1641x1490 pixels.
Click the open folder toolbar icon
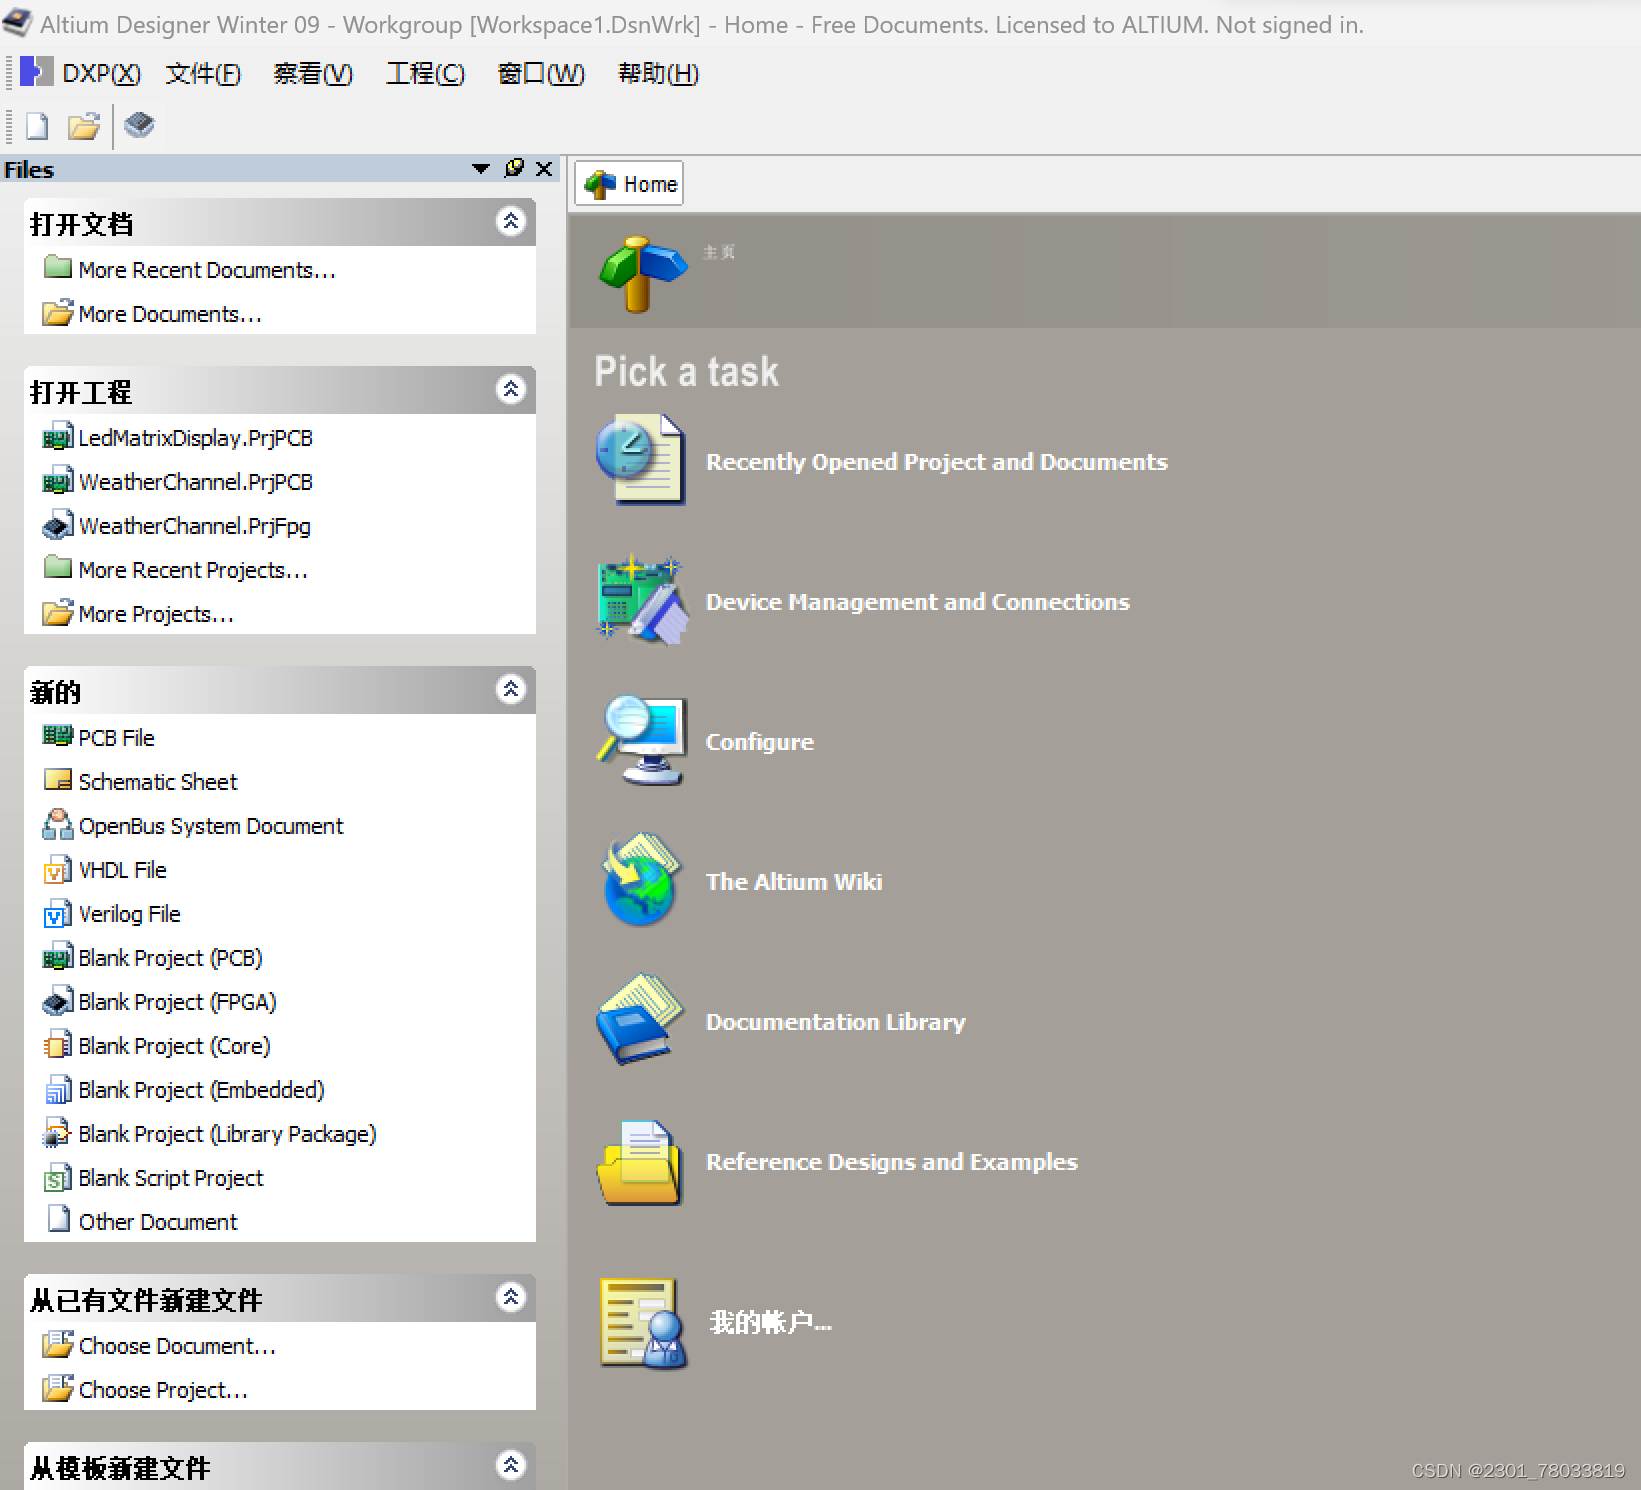coord(84,126)
